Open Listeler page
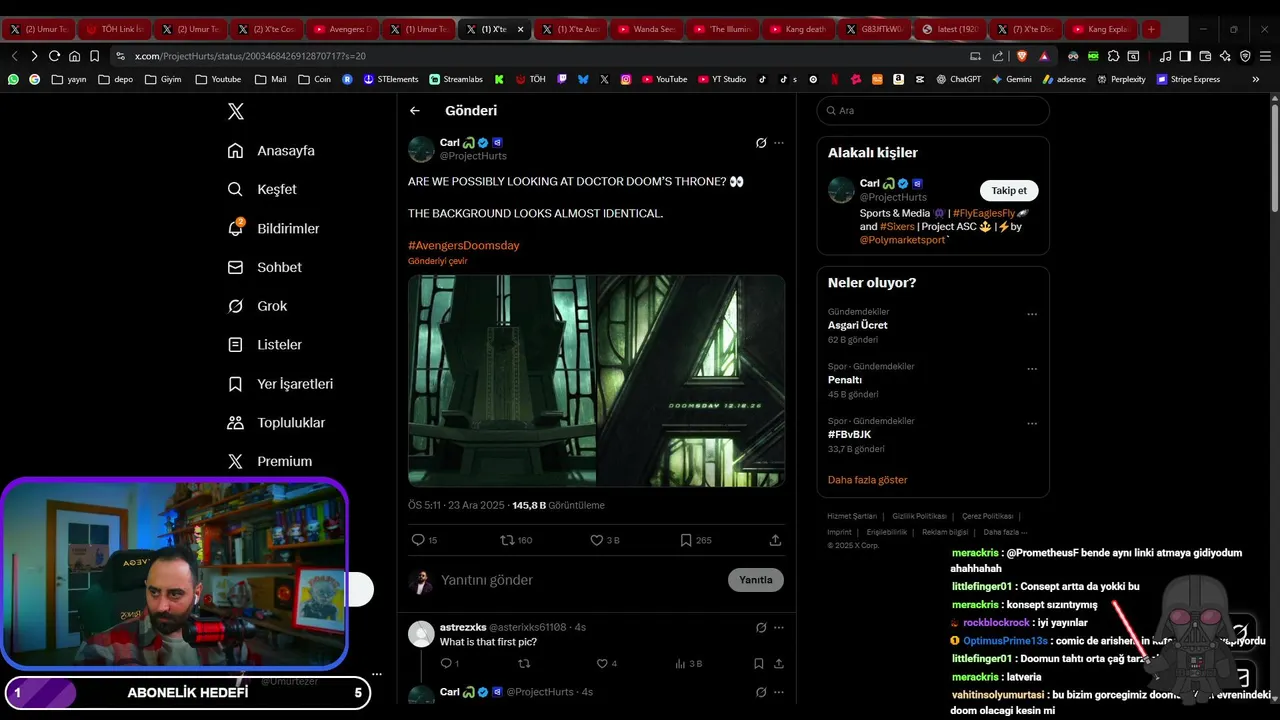The height and width of the screenshot is (720, 1280). (x=265, y=345)
